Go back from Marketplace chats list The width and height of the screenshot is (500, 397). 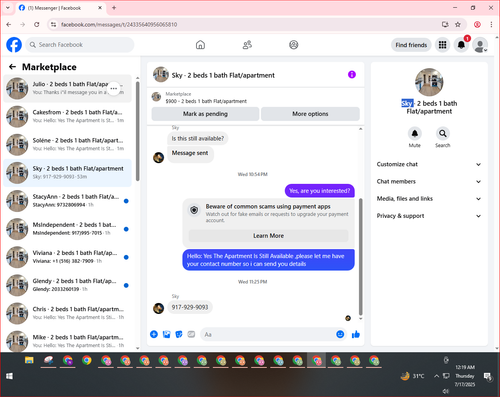13,67
